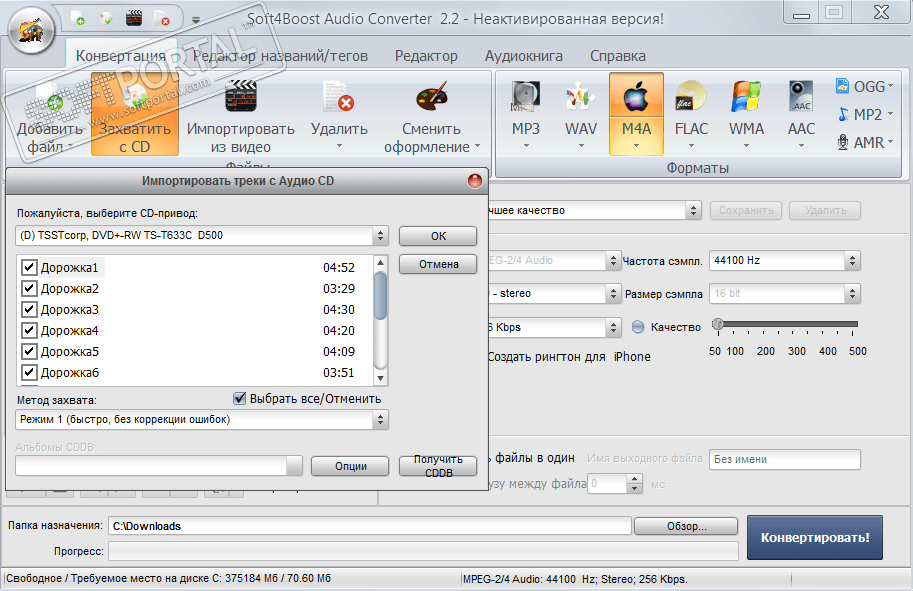
Task: Choose the M4A apple format icon
Action: click(x=636, y=96)
